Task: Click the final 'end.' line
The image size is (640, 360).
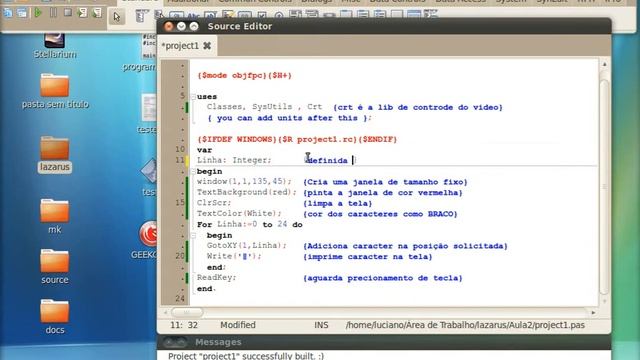Action: pyautogui.click(x=207, y=289)
